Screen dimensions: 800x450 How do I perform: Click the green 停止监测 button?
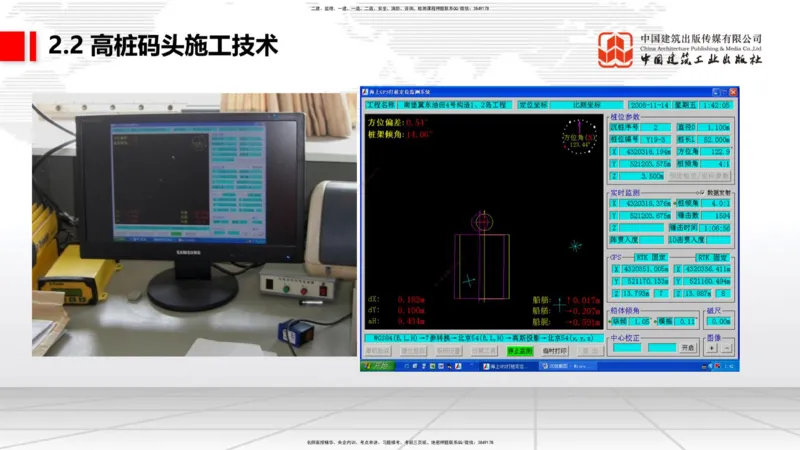[x=520, y=351]
